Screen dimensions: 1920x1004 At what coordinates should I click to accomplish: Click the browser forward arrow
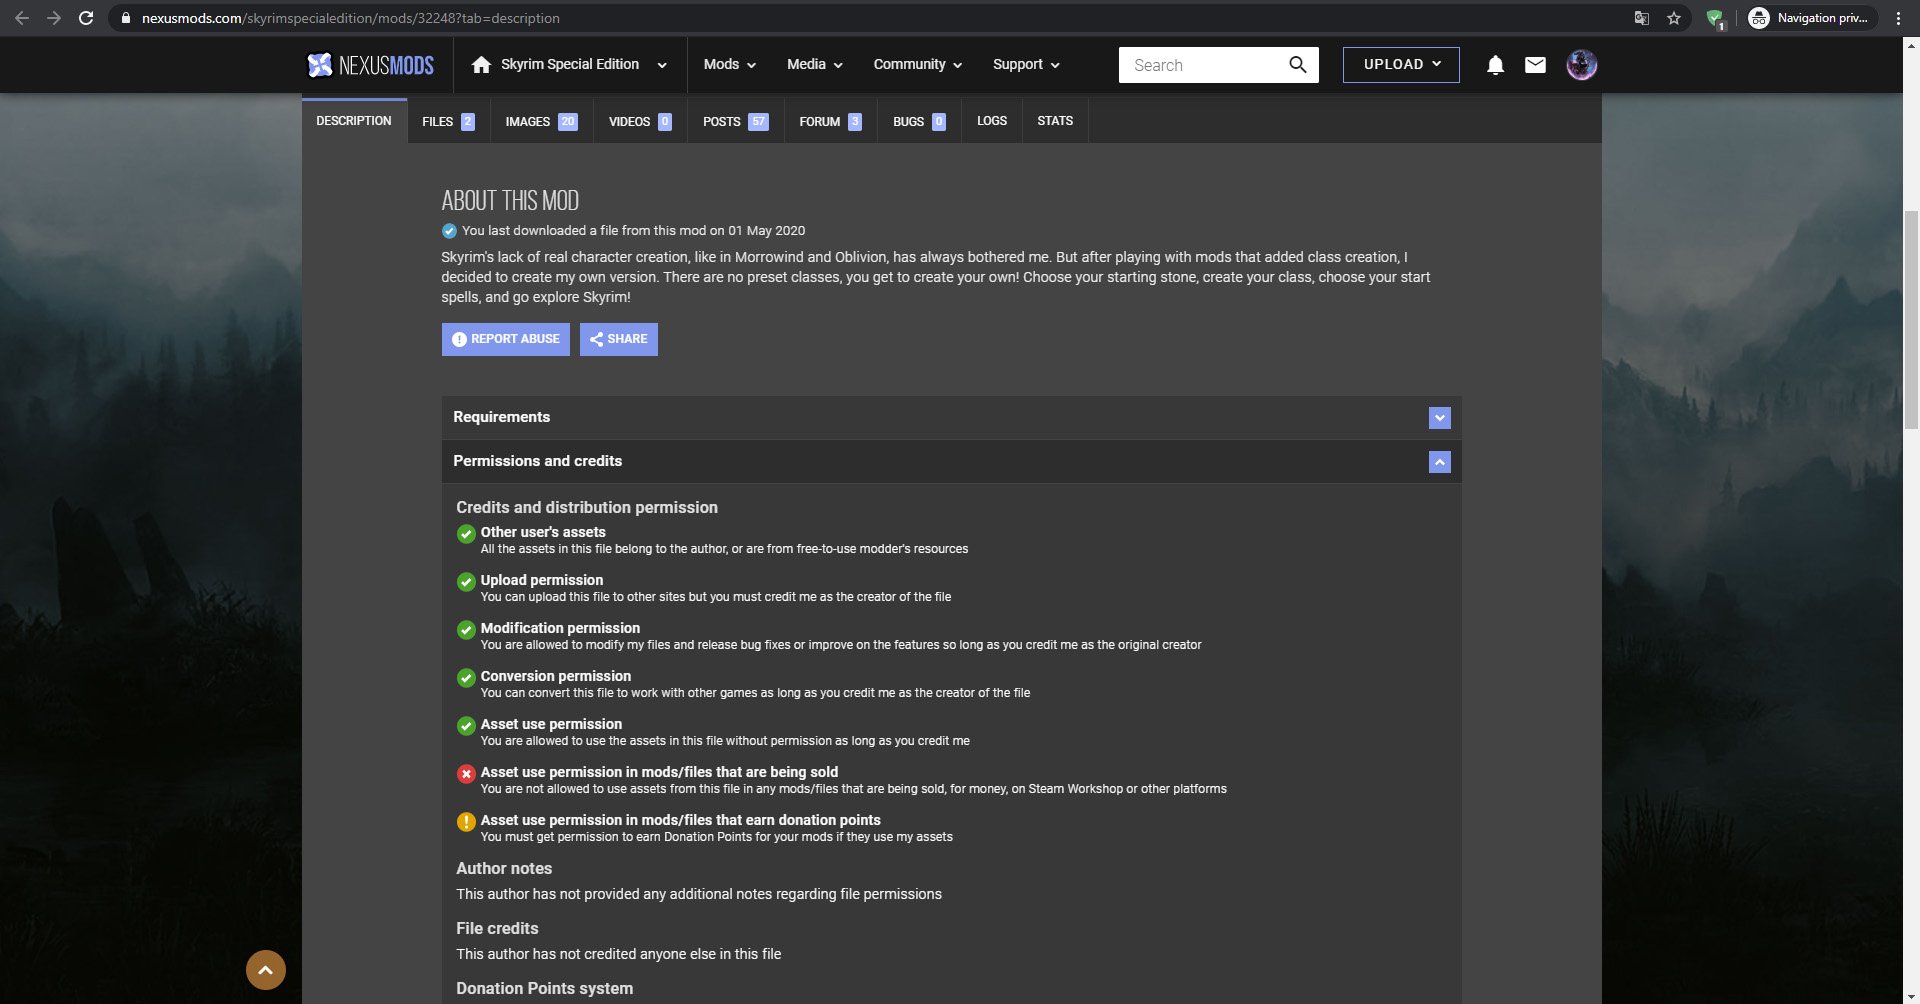coord(54,18)
